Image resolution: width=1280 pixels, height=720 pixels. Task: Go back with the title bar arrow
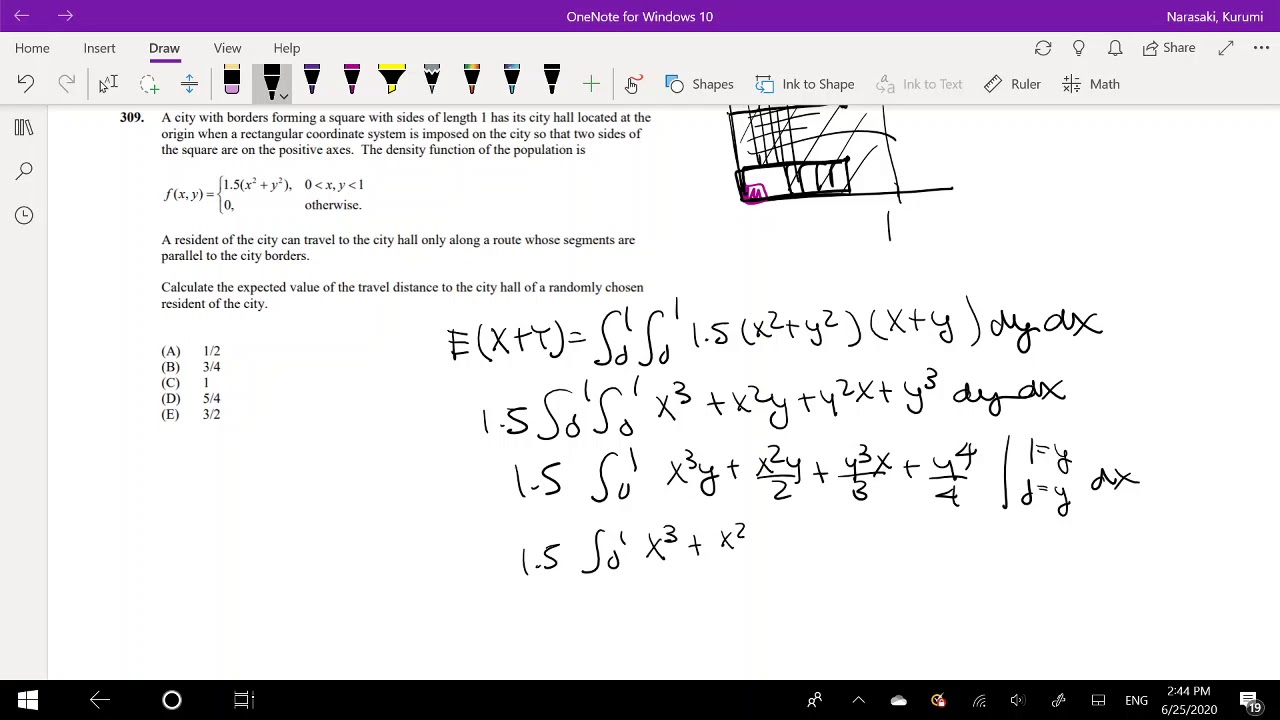coord(21,16)
